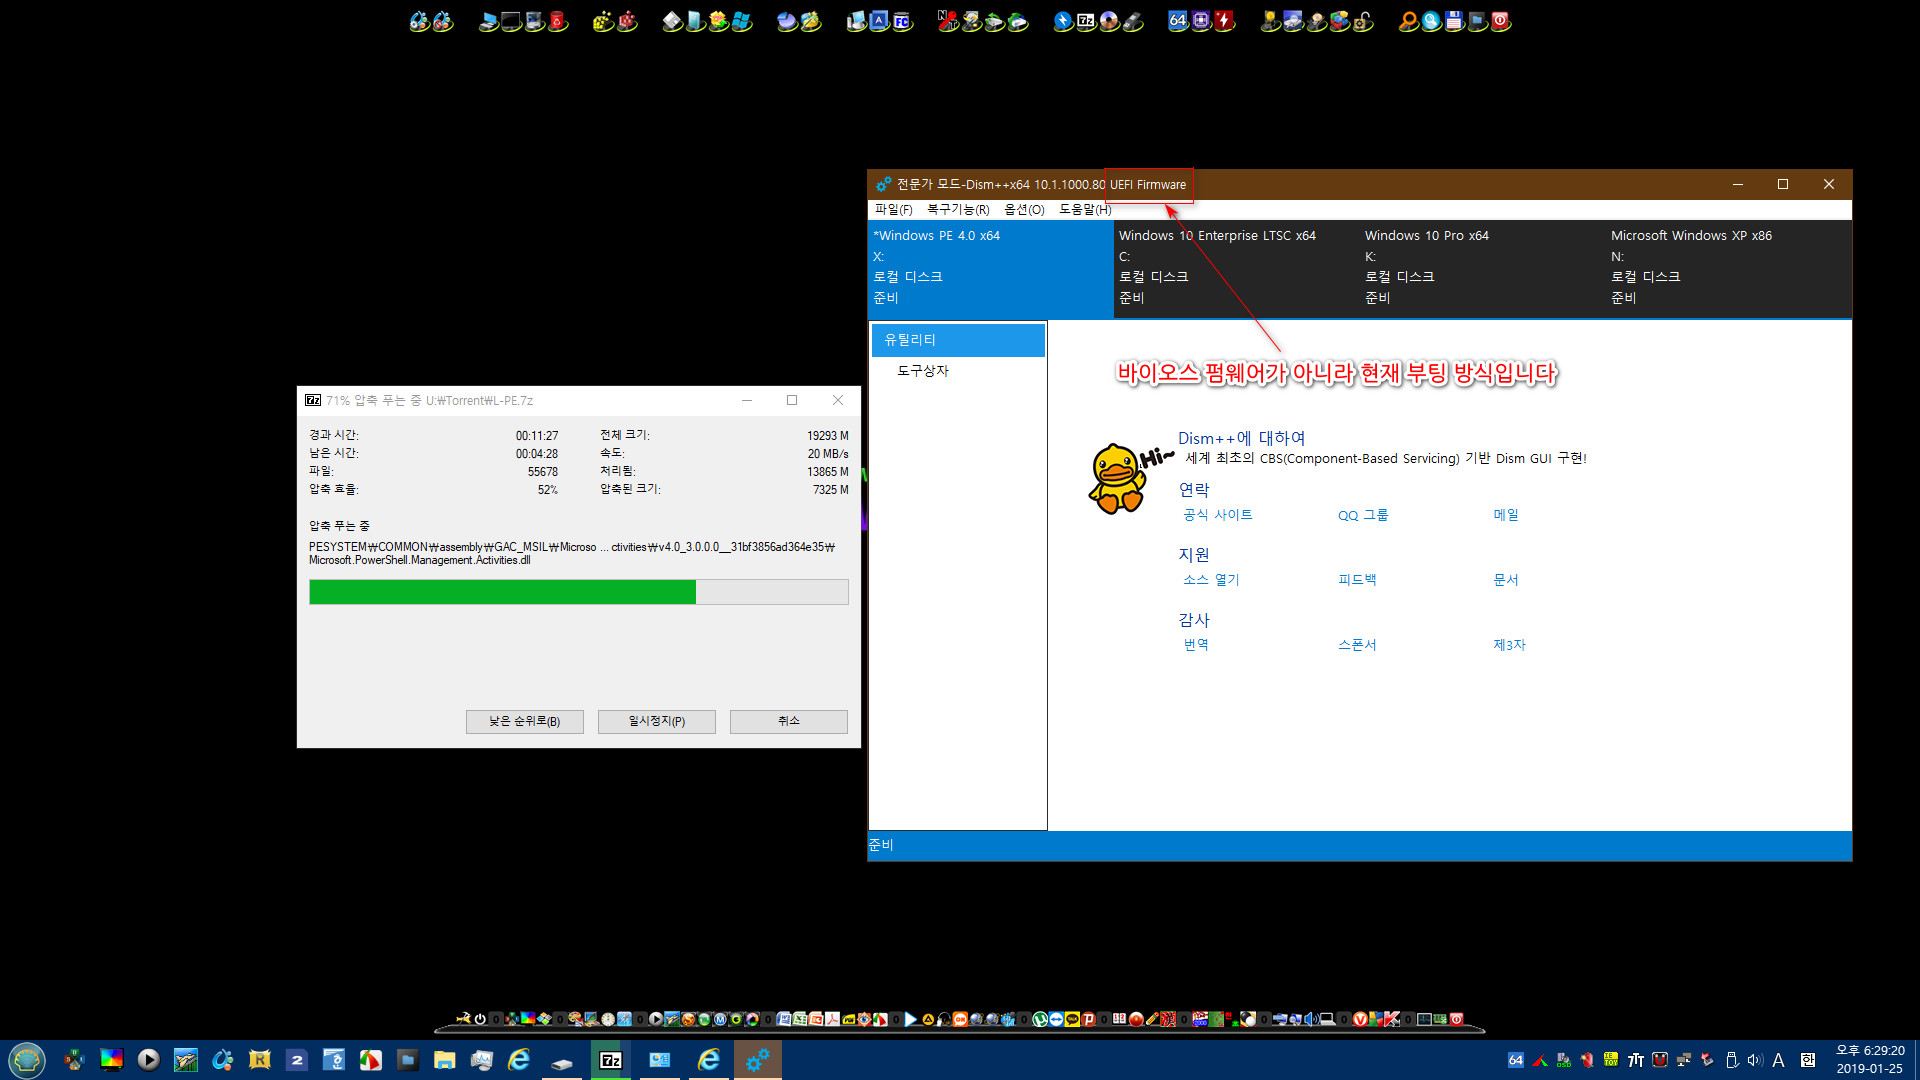Pause extraction with 일시정지(P) button

point(656,721)
